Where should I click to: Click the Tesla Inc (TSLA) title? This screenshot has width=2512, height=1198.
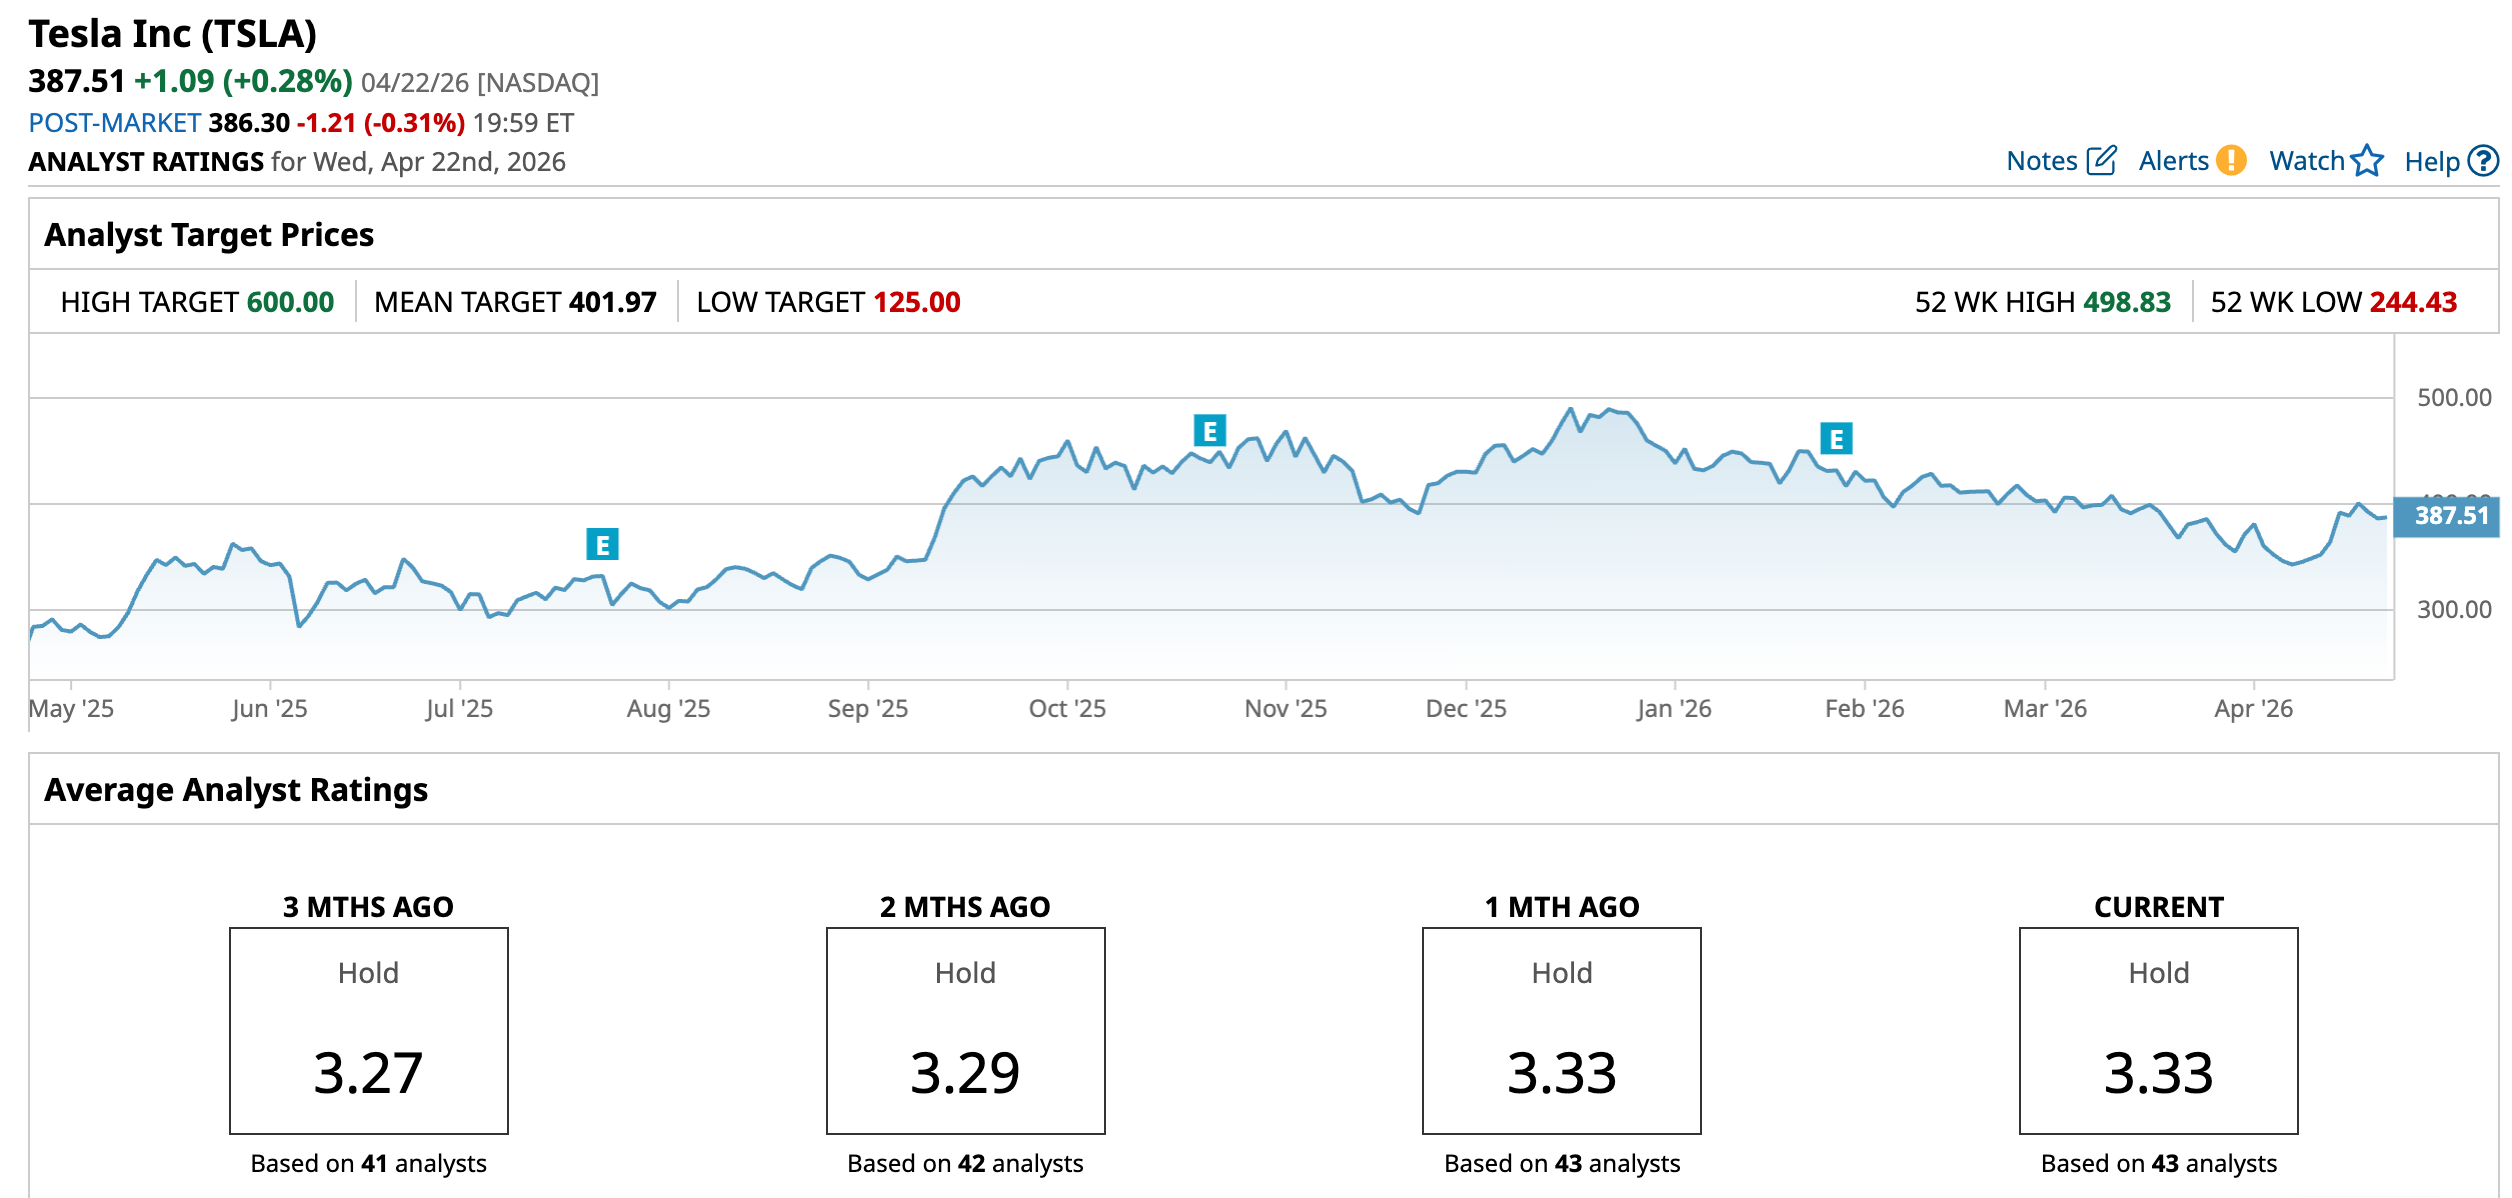click(x=172, y=34)
